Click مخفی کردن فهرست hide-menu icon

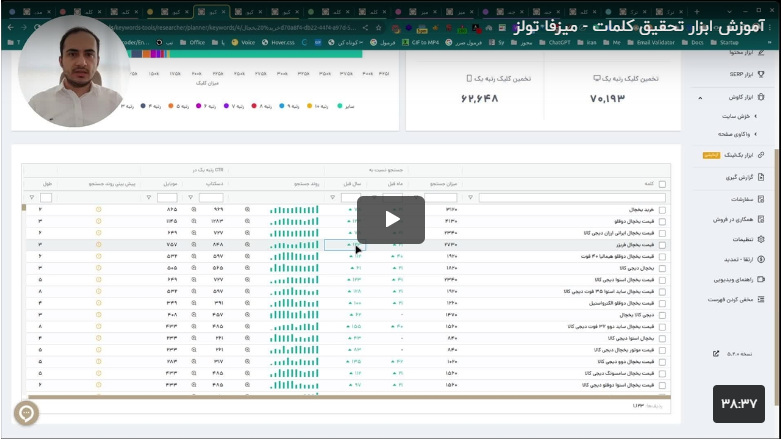pos(761,299)
